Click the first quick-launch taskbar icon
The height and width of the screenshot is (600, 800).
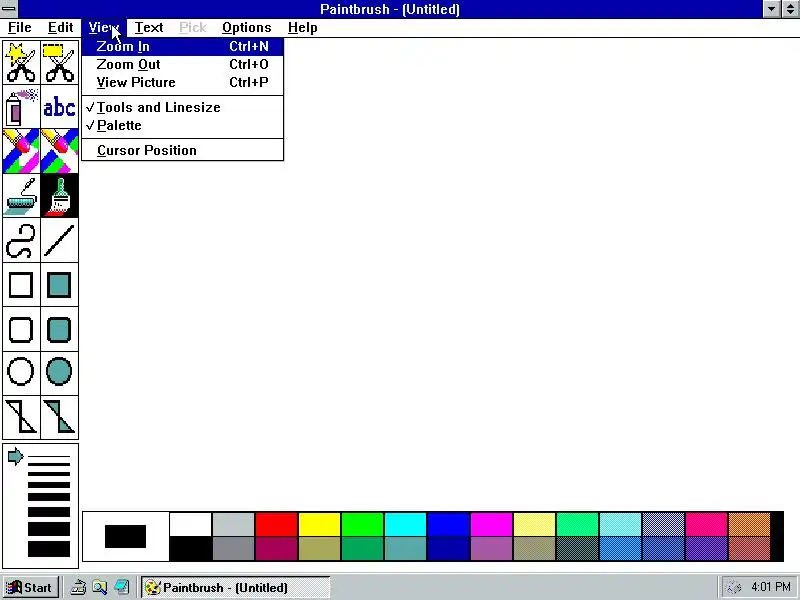(x=78, y=588)
